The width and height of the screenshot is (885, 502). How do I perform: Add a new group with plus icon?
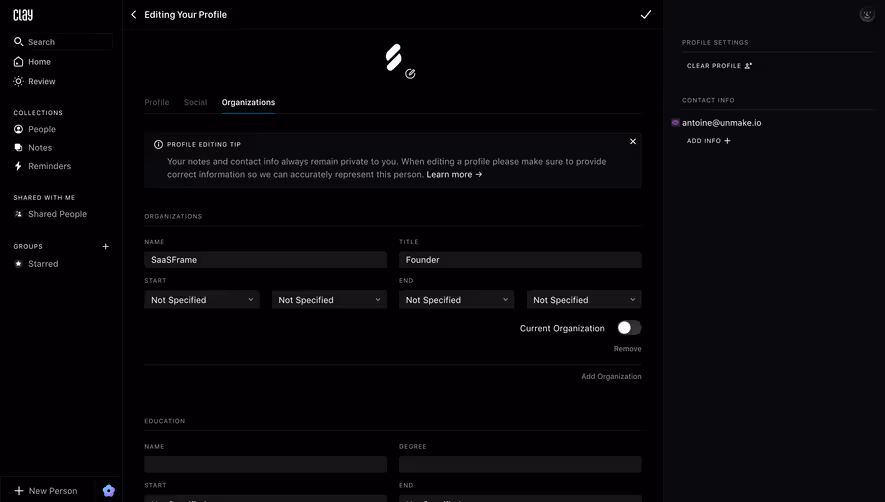coord(106,246)
